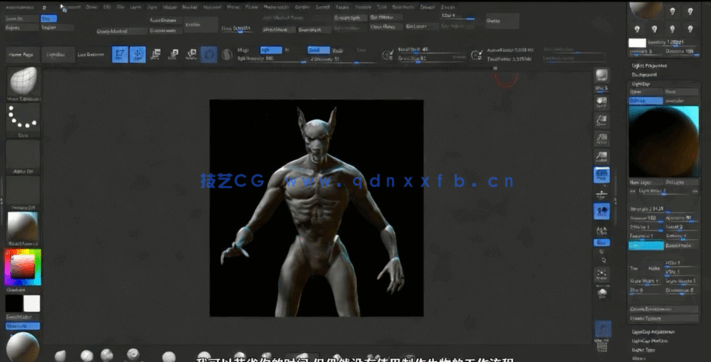The image size is (711, 362).
Task: Toggle Live Boolean in top shelf
Action: (91, 54)
